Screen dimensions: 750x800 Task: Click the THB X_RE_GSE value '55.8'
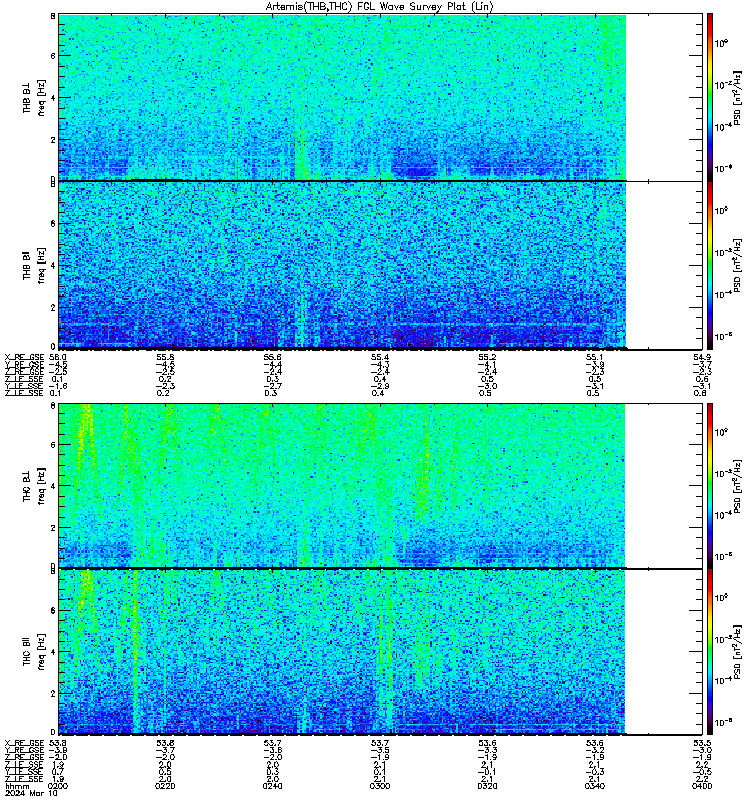[x=165, y=358]
